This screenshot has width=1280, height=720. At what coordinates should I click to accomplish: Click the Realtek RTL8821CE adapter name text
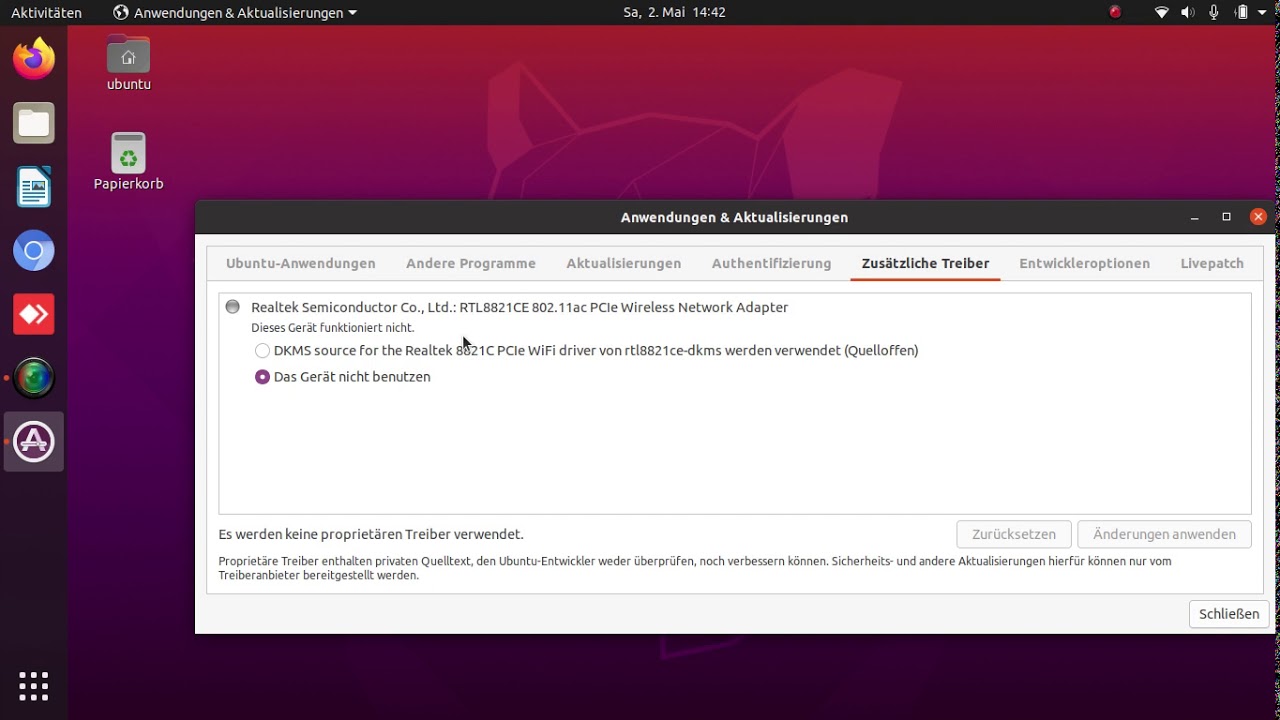pos(520,307)
